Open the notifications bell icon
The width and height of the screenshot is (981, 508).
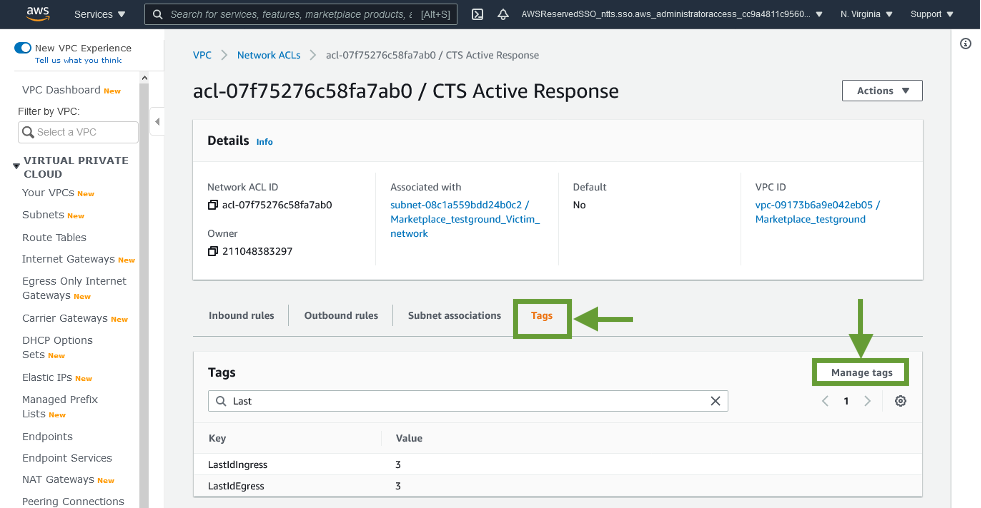pos(503,14)
